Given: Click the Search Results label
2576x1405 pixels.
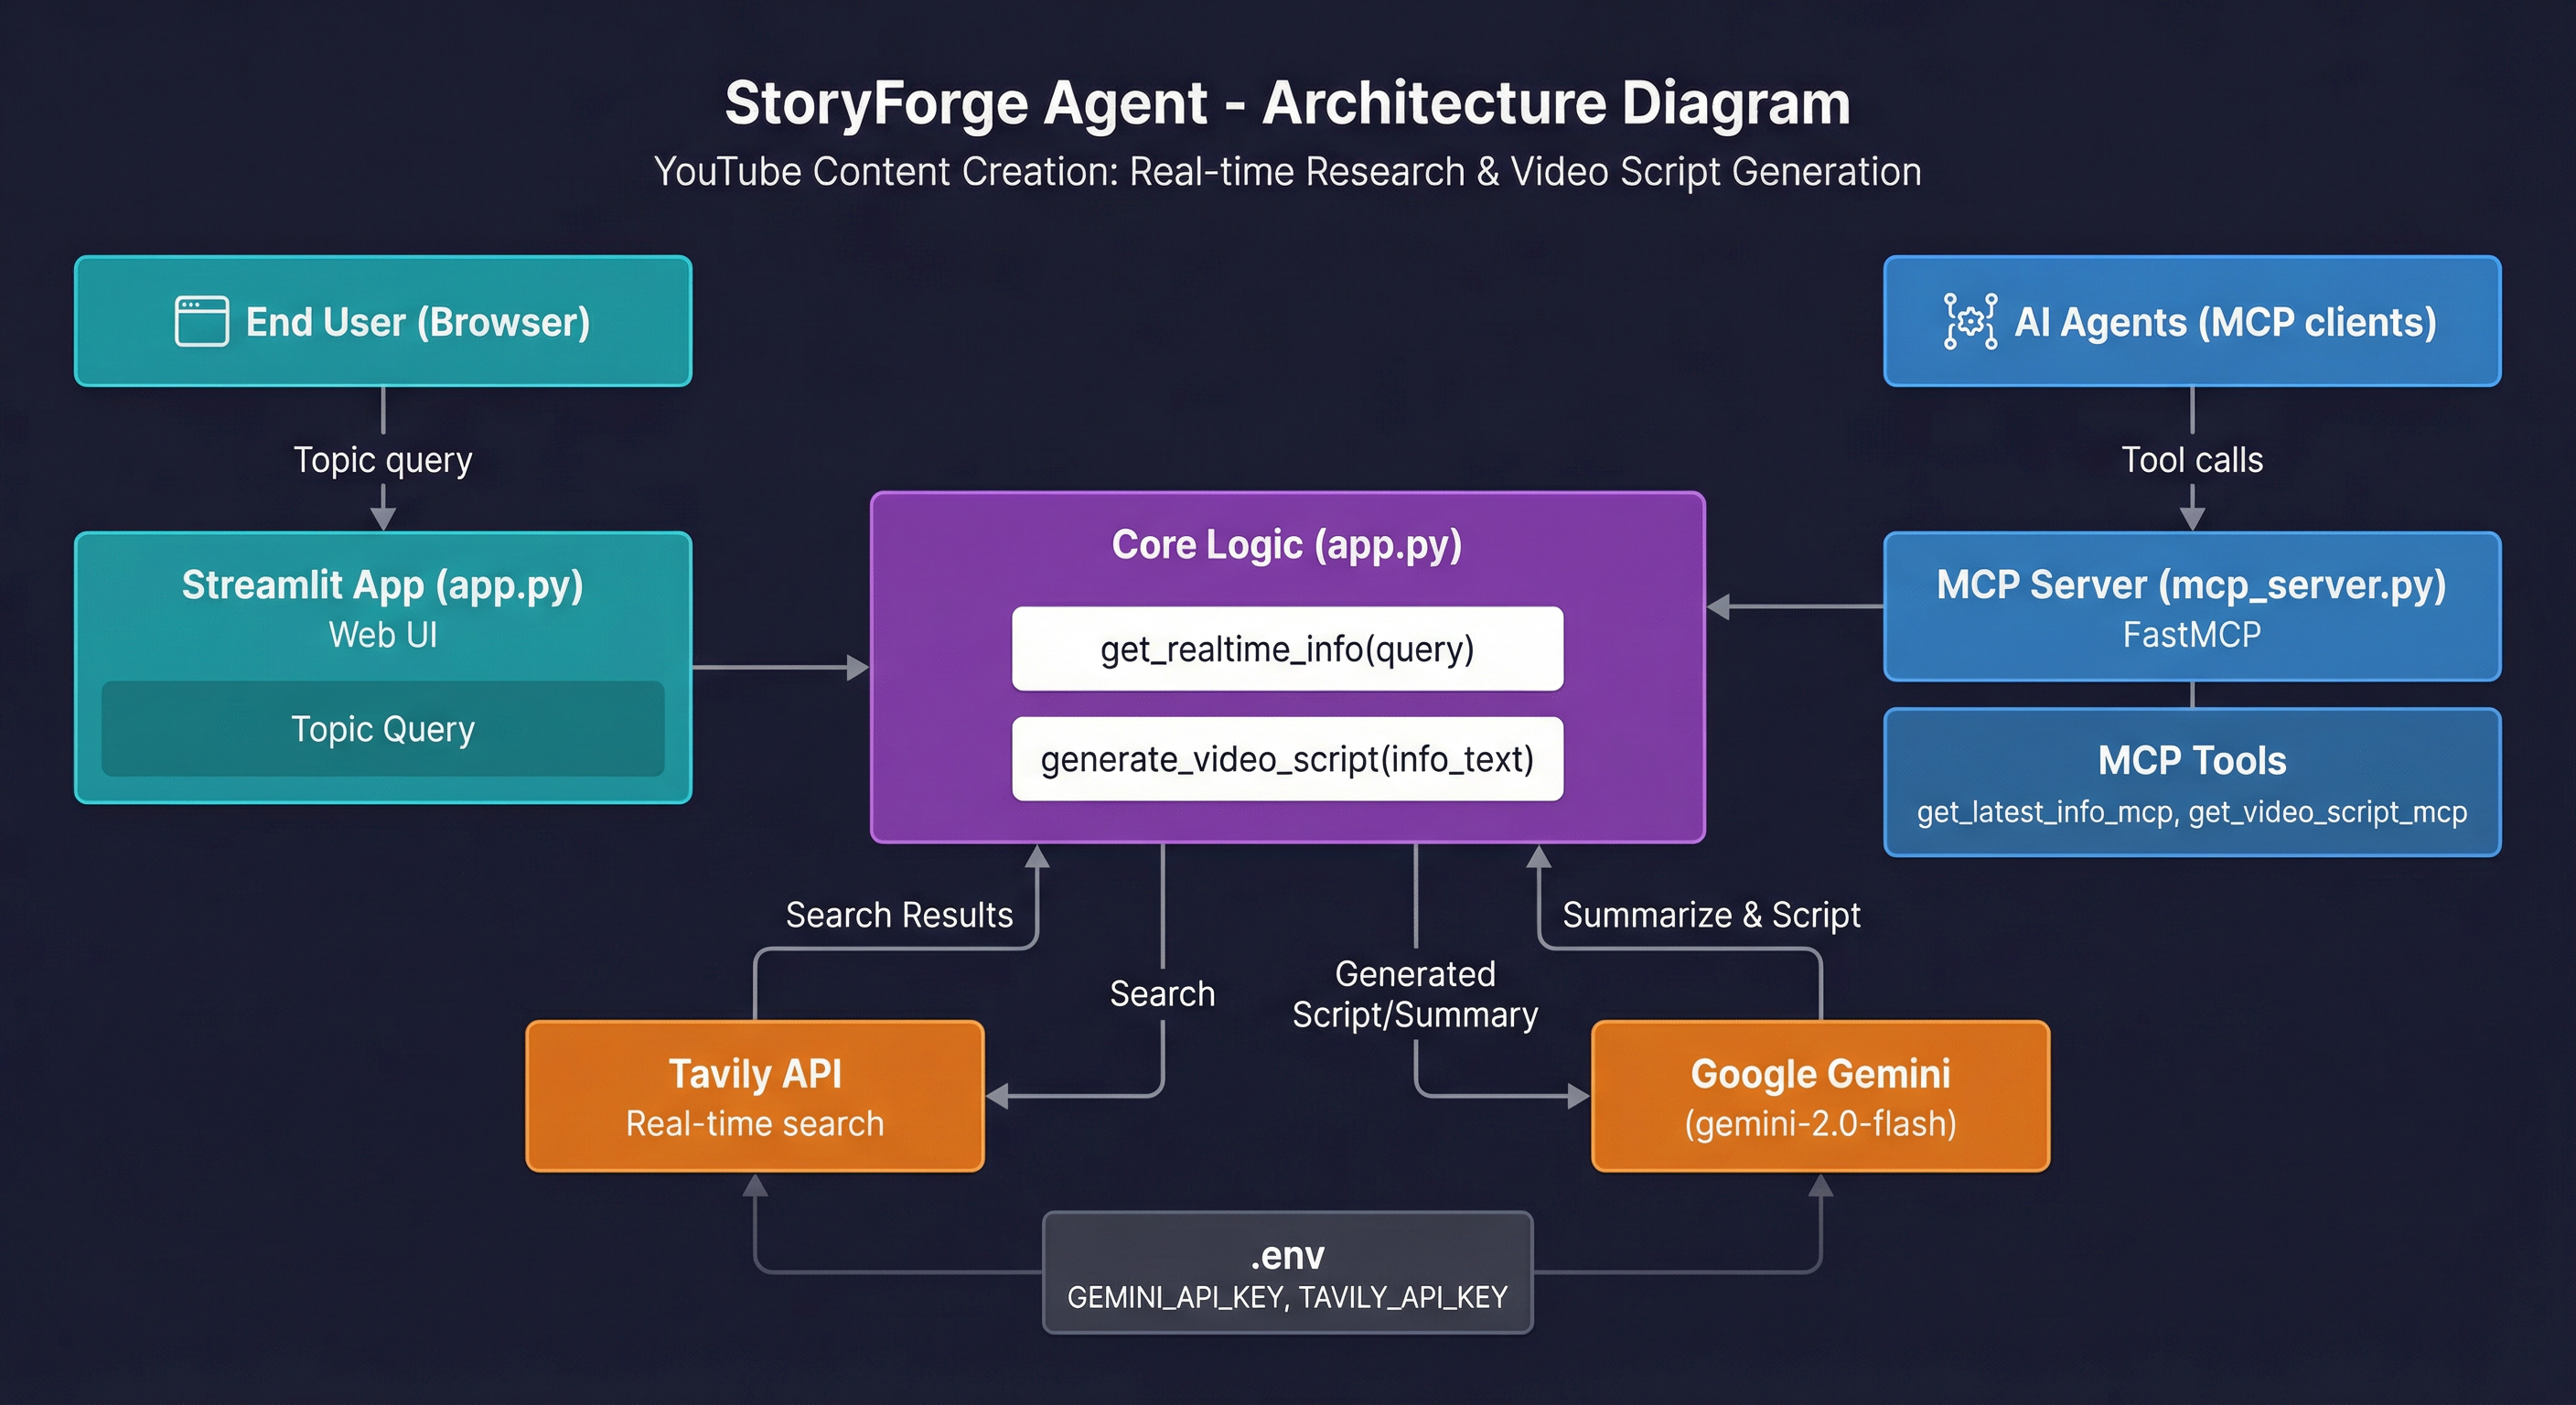Looking at the screenshot, I should point(899,914).
